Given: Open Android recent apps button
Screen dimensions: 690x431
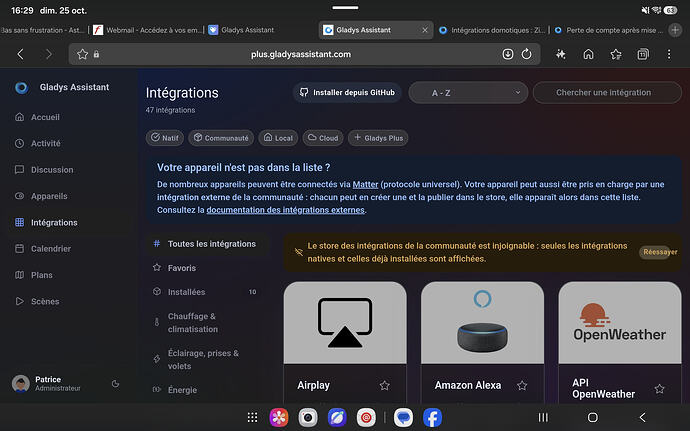Looking at the screenshot, I should tap(543, 417).
